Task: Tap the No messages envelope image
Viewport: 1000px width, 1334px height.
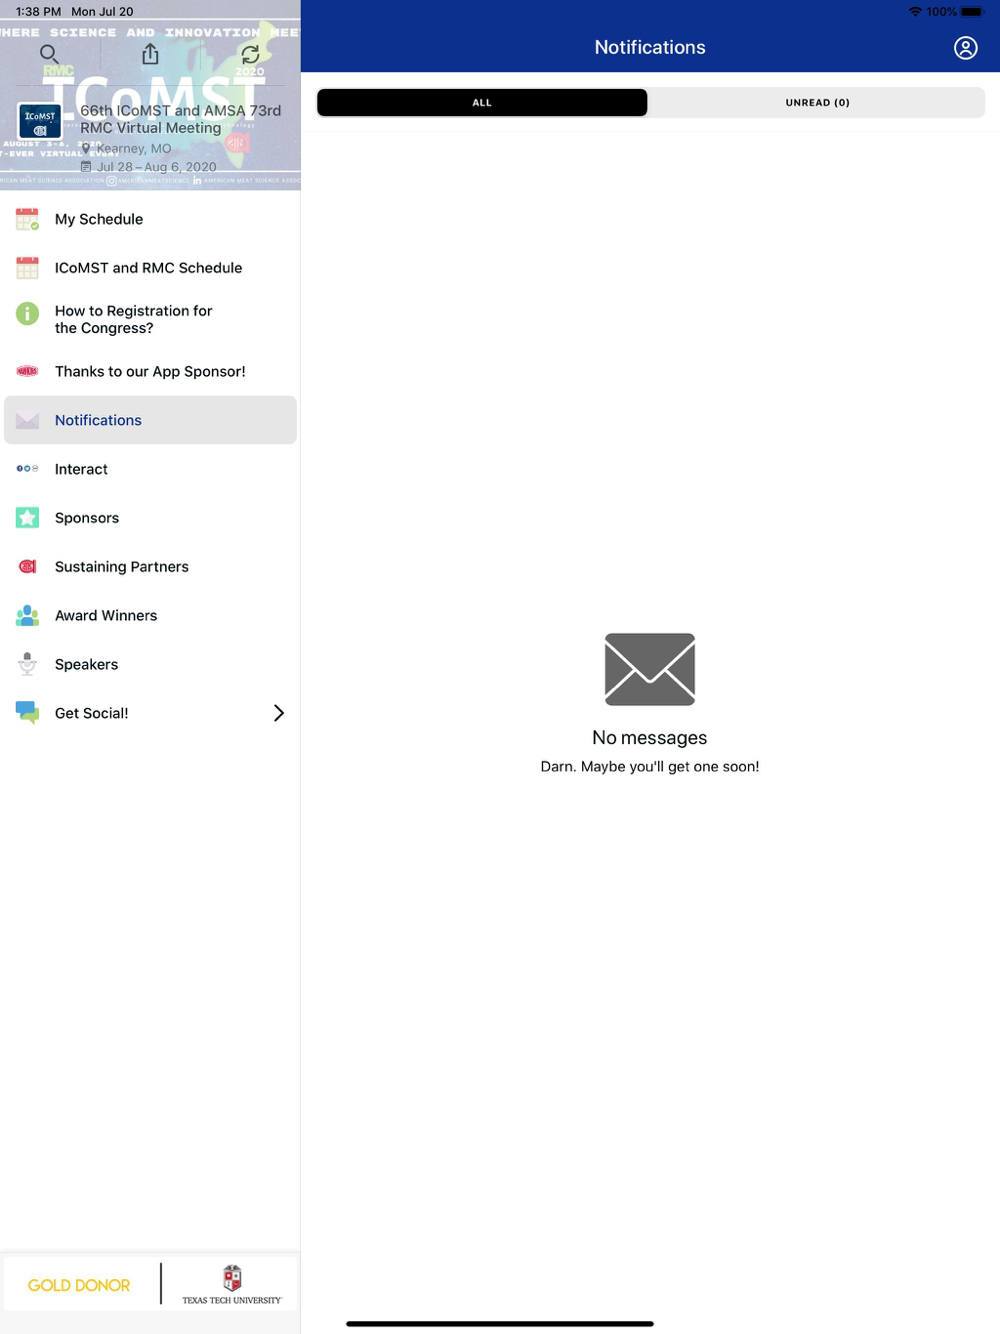Action: 650,669
